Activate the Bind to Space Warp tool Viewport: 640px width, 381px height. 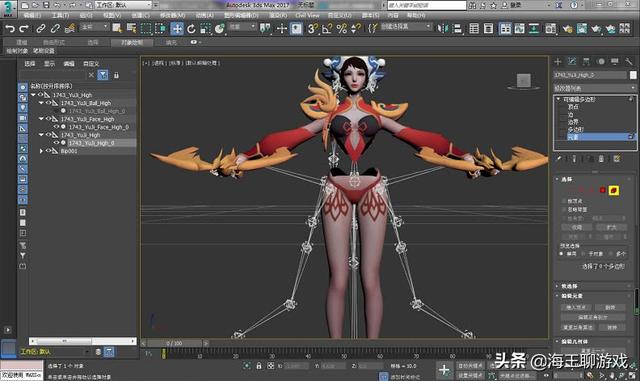pos(70,29)
